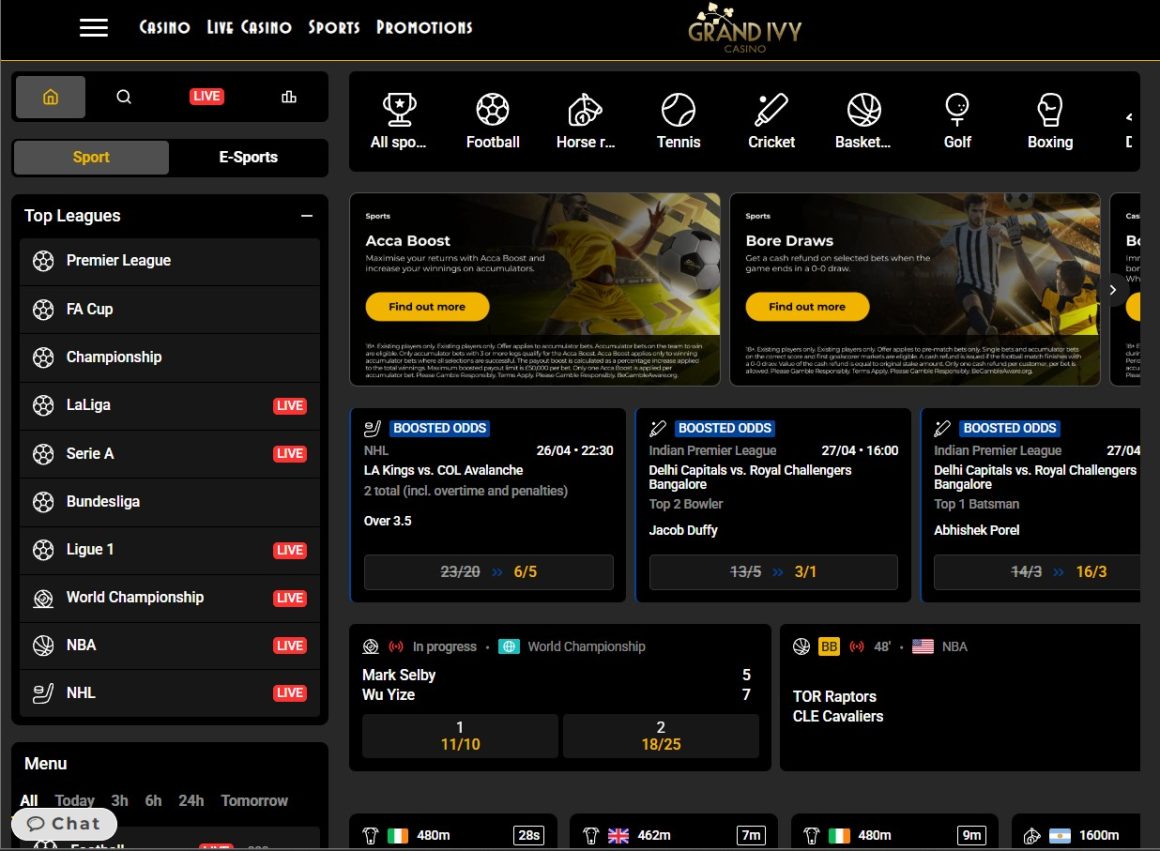This screenshot has width=1160, height=851.
Task: Go to the sportsbook home icon
Action: tap(50, 97)
